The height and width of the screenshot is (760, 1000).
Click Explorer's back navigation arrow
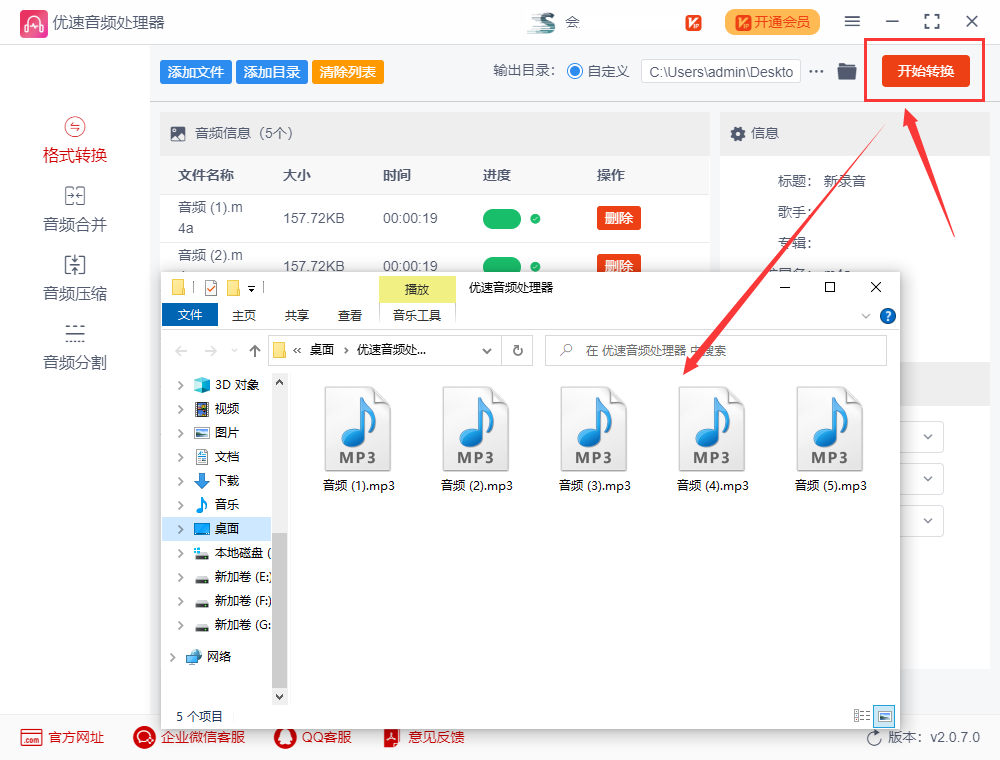pyautogui.click(x=182, y=351)
